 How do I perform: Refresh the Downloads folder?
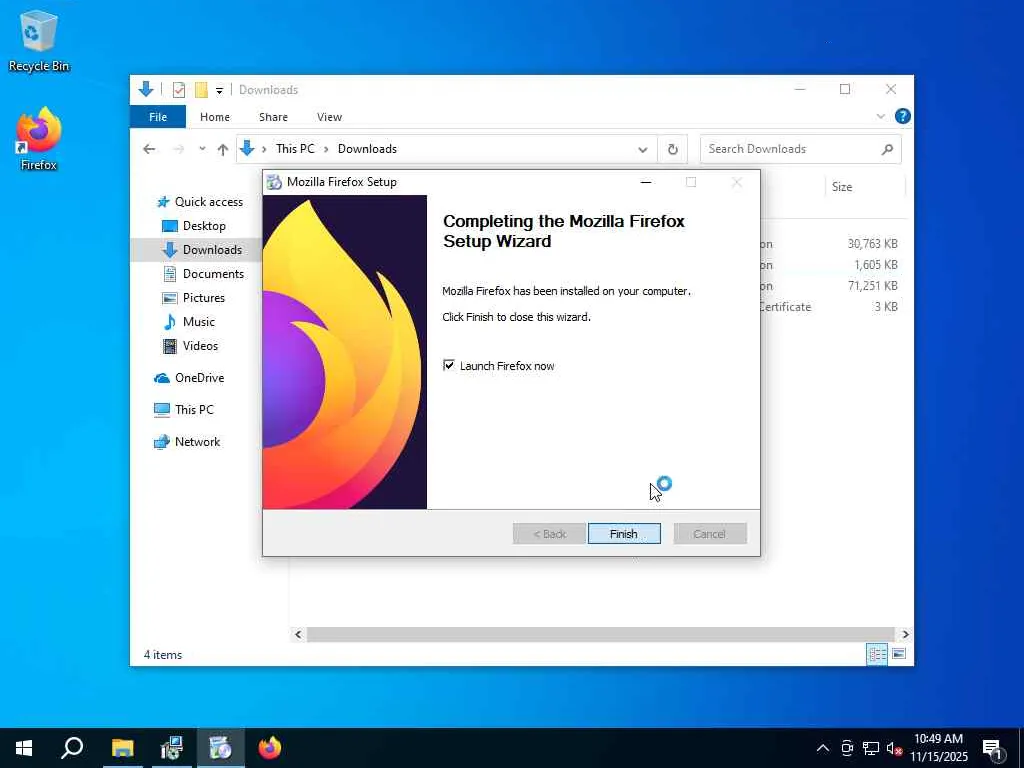tap(673, 150)
